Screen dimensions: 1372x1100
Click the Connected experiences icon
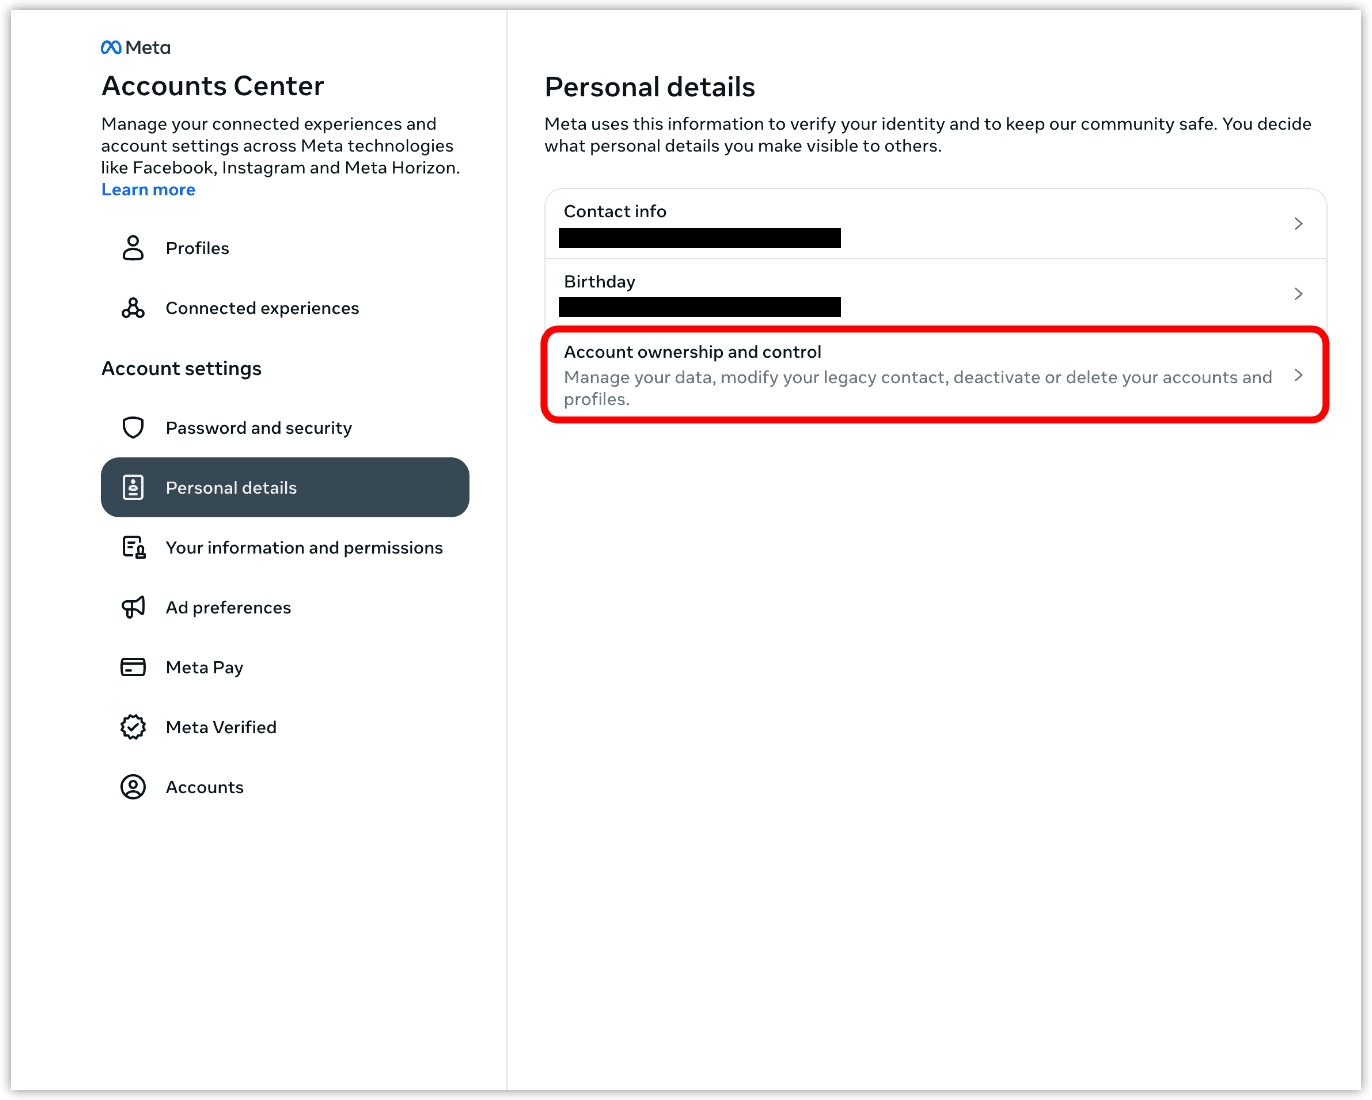pyautogui.click(x=133, y=308)
